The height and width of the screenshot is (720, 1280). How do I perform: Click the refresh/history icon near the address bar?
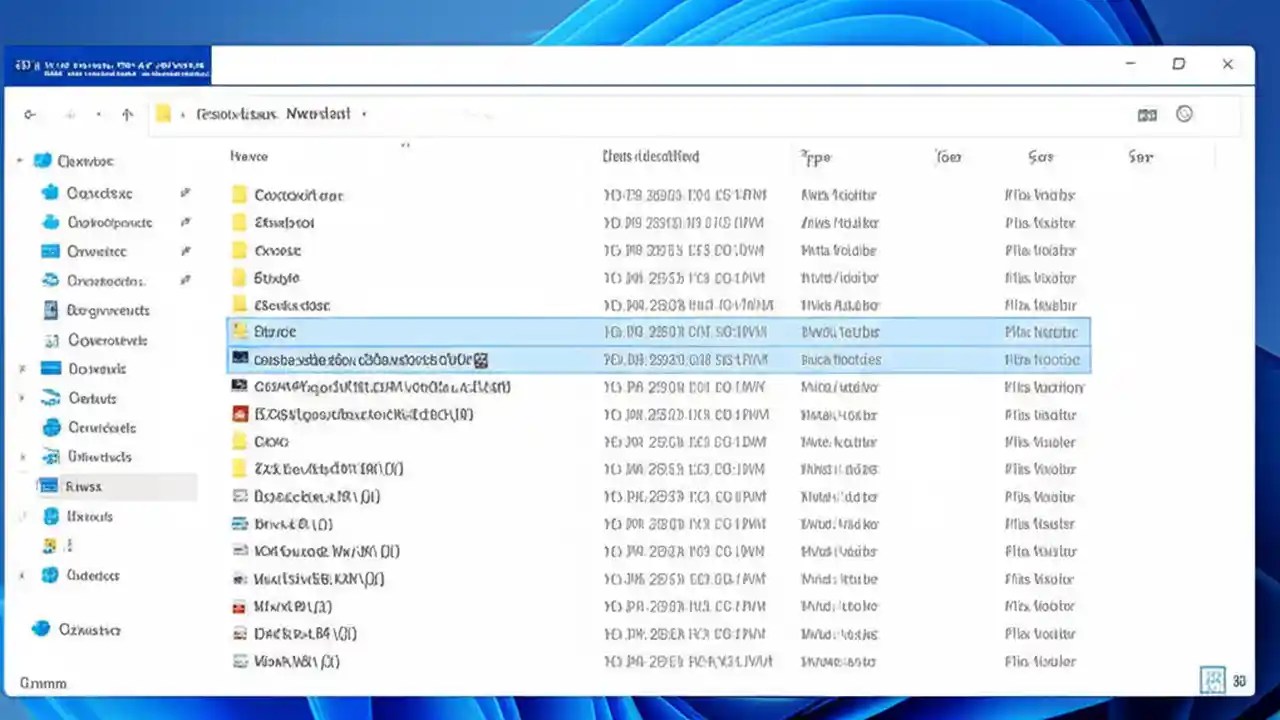pyautogui.click(x=1185, y=114)
